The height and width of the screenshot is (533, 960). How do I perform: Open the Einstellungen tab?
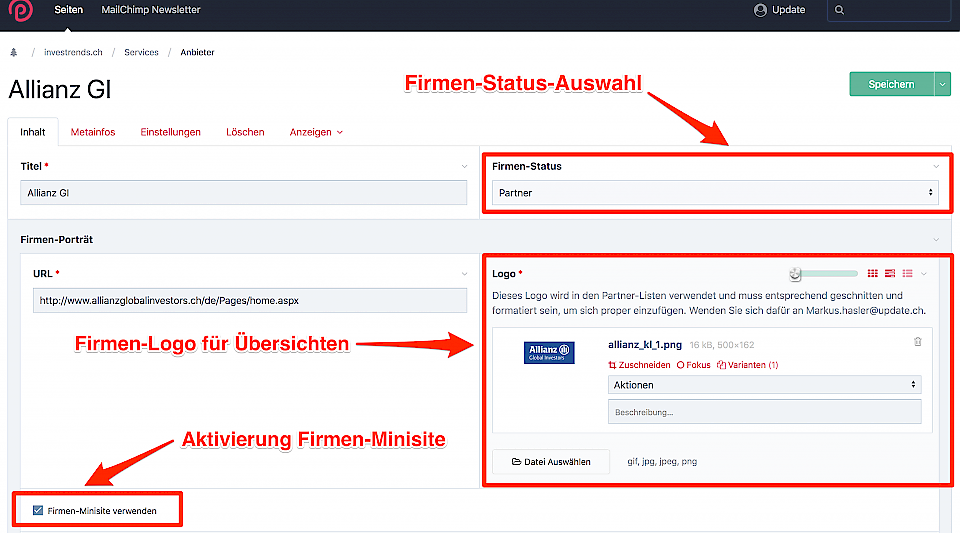click(170, 132)
